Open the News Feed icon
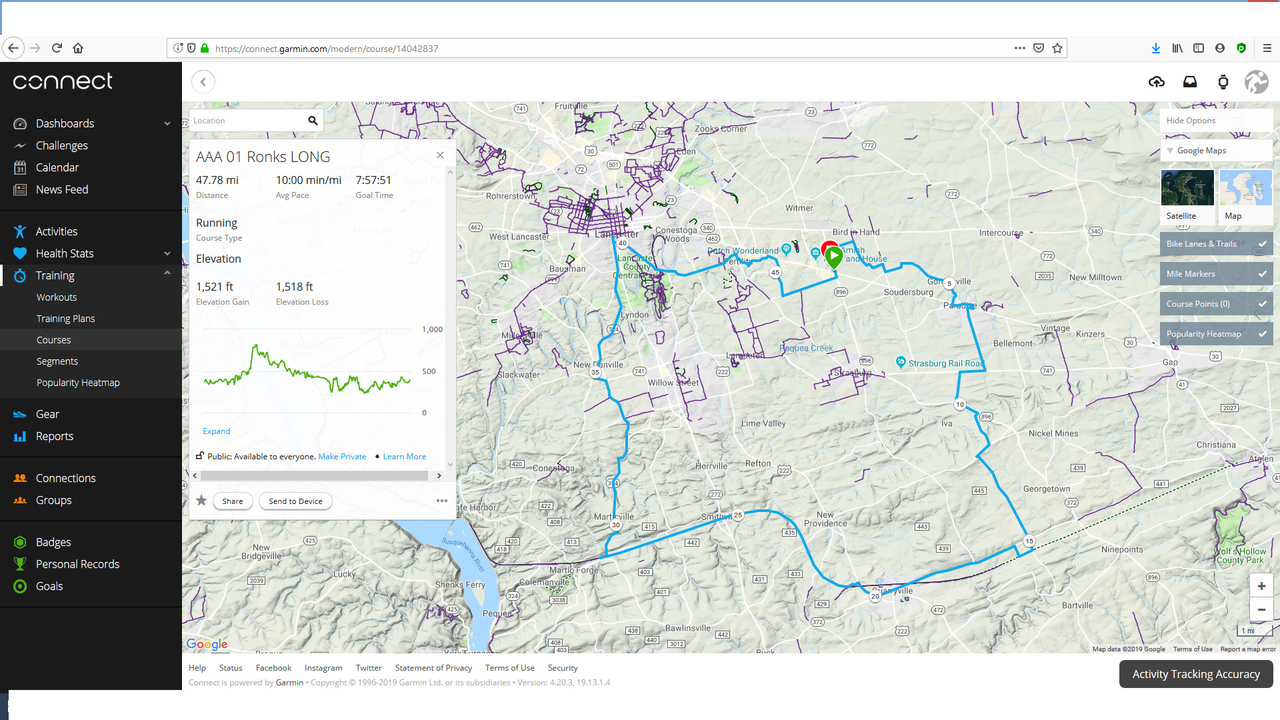Viewport: 1280px width, 720px height. (x=20, y=190)
